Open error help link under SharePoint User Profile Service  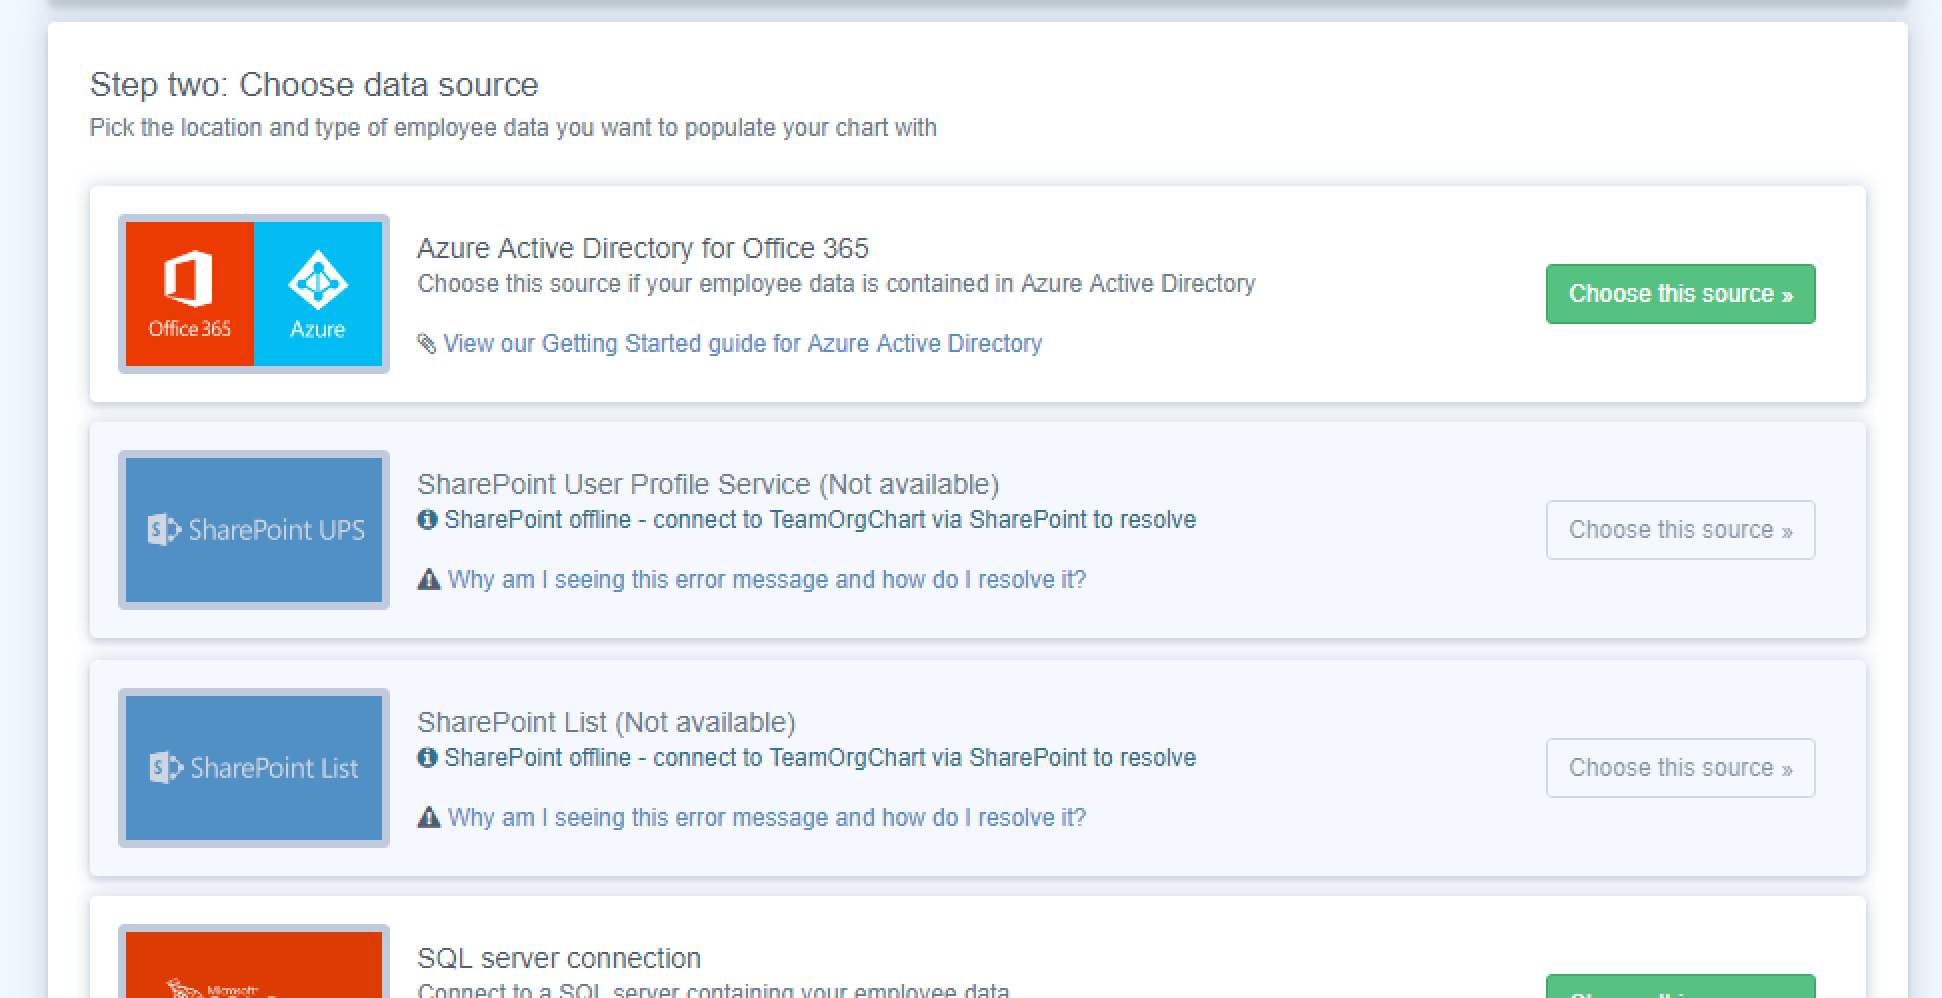[x=766, y=580]
